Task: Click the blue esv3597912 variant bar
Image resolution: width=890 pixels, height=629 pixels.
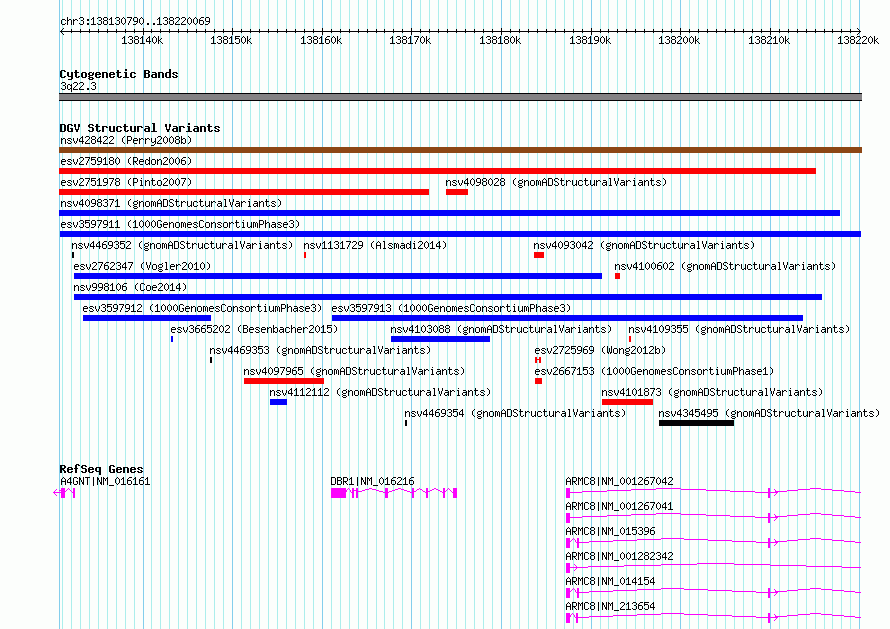Action: [x=147, y=318]
